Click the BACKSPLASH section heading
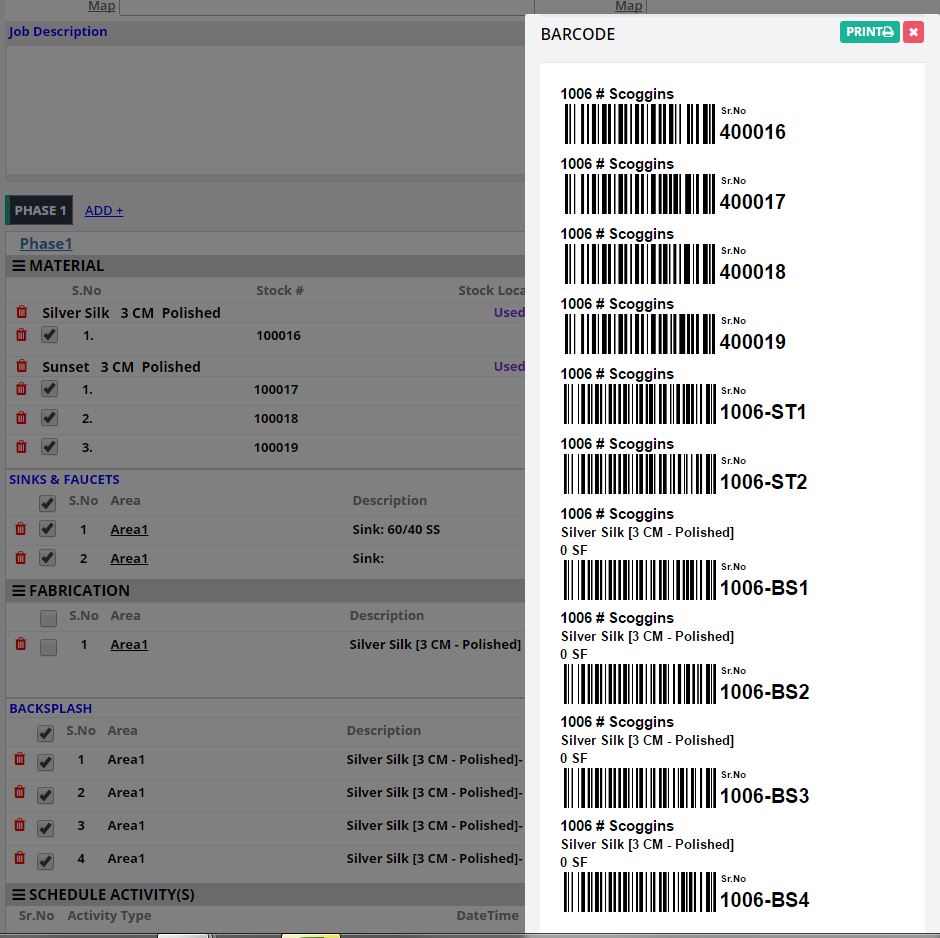Viewport: 940px width, 938px height. tap(50, 708)
